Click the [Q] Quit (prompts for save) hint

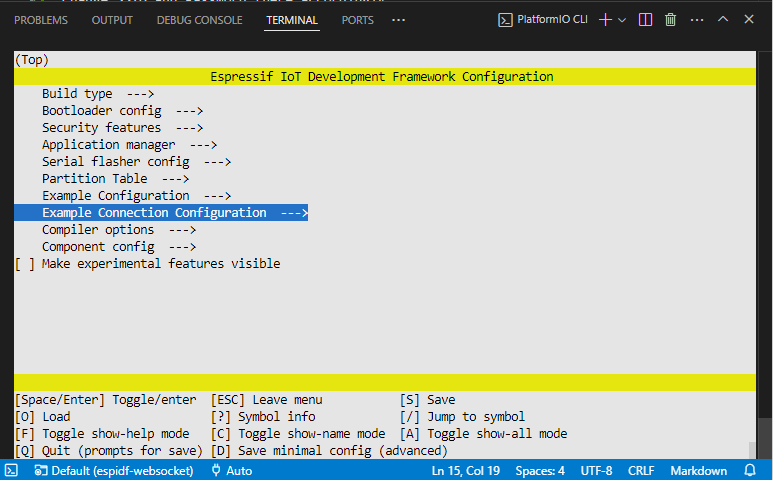click(108, 451)
